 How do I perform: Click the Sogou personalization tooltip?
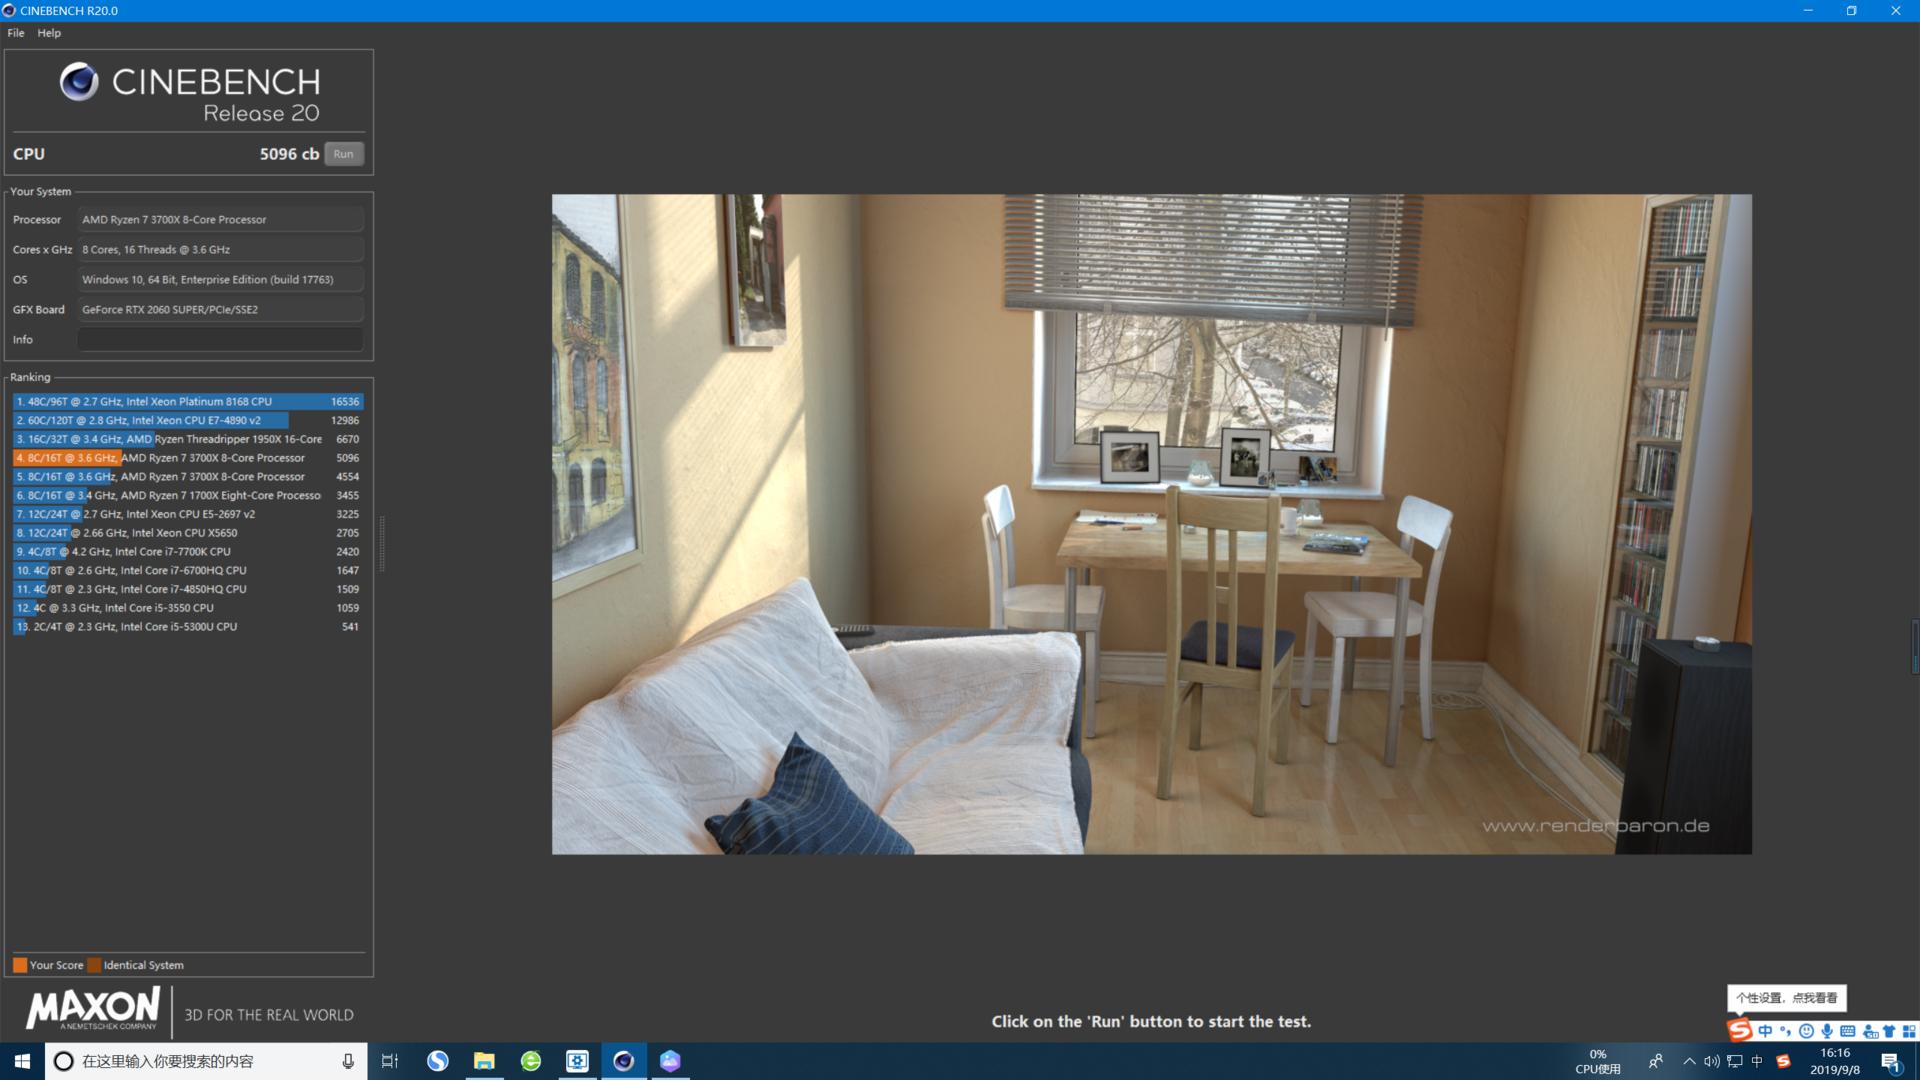(x=1786, y=998)
